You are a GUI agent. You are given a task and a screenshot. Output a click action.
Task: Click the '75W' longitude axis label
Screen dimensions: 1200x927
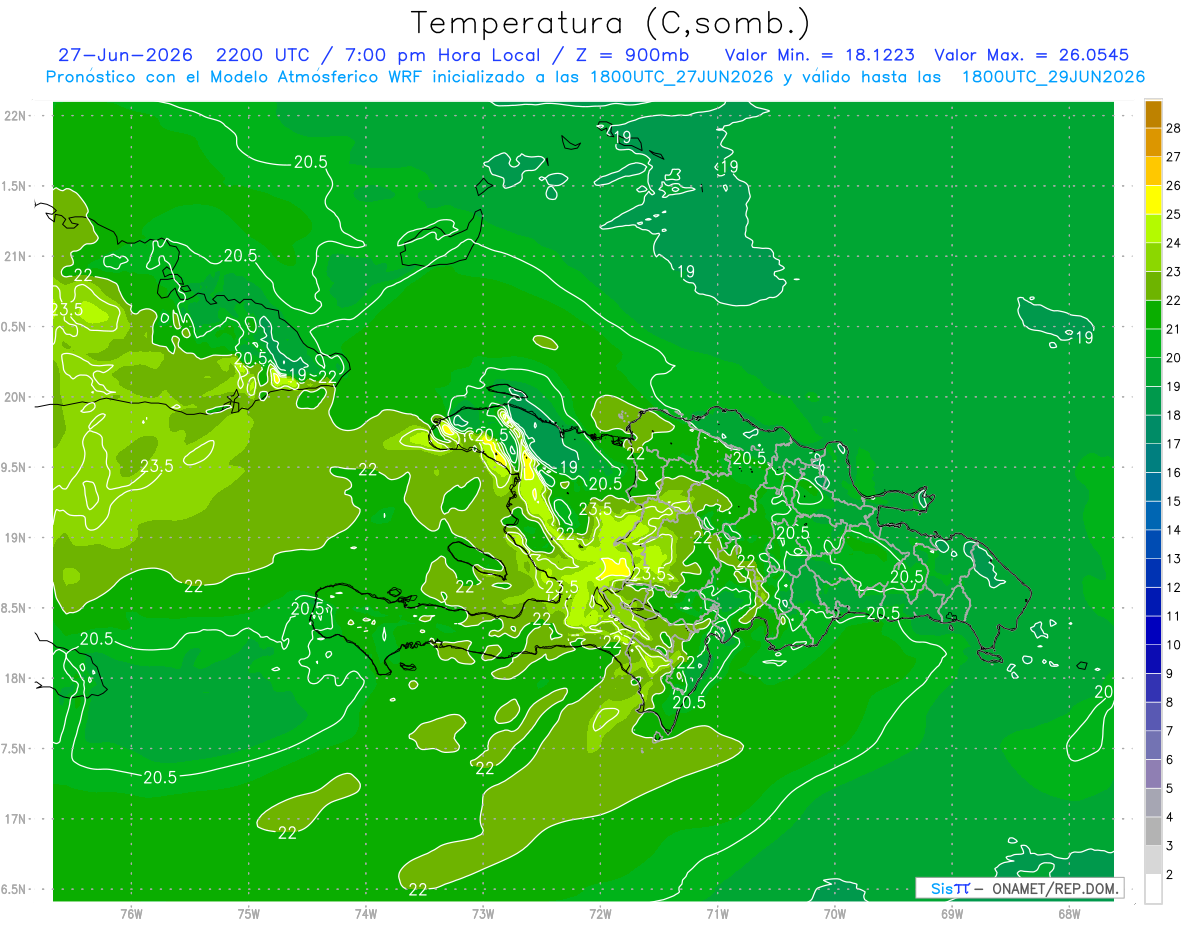click(x=249, y=914)
